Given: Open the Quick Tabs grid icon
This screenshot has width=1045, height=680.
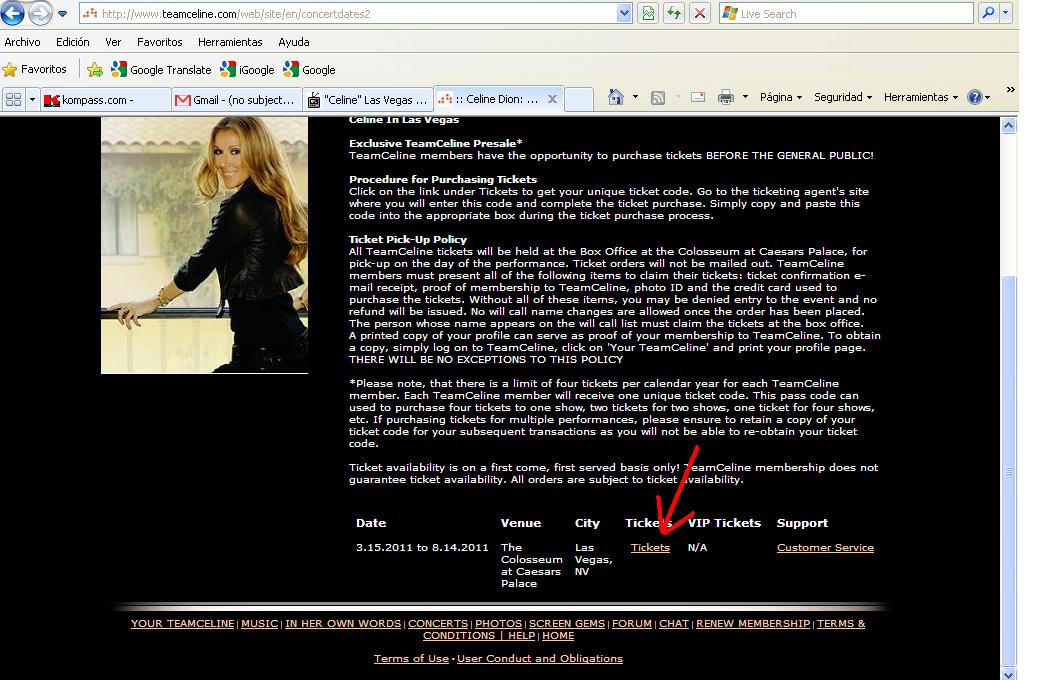Looking at the screenshot, I should click(x=14, y=100).
